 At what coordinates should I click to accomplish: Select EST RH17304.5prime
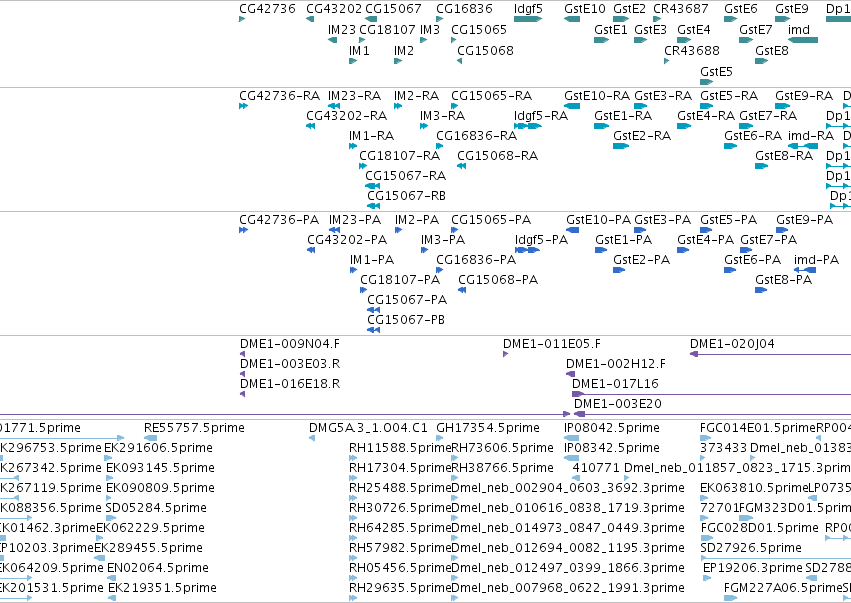[x=400, y=468]
